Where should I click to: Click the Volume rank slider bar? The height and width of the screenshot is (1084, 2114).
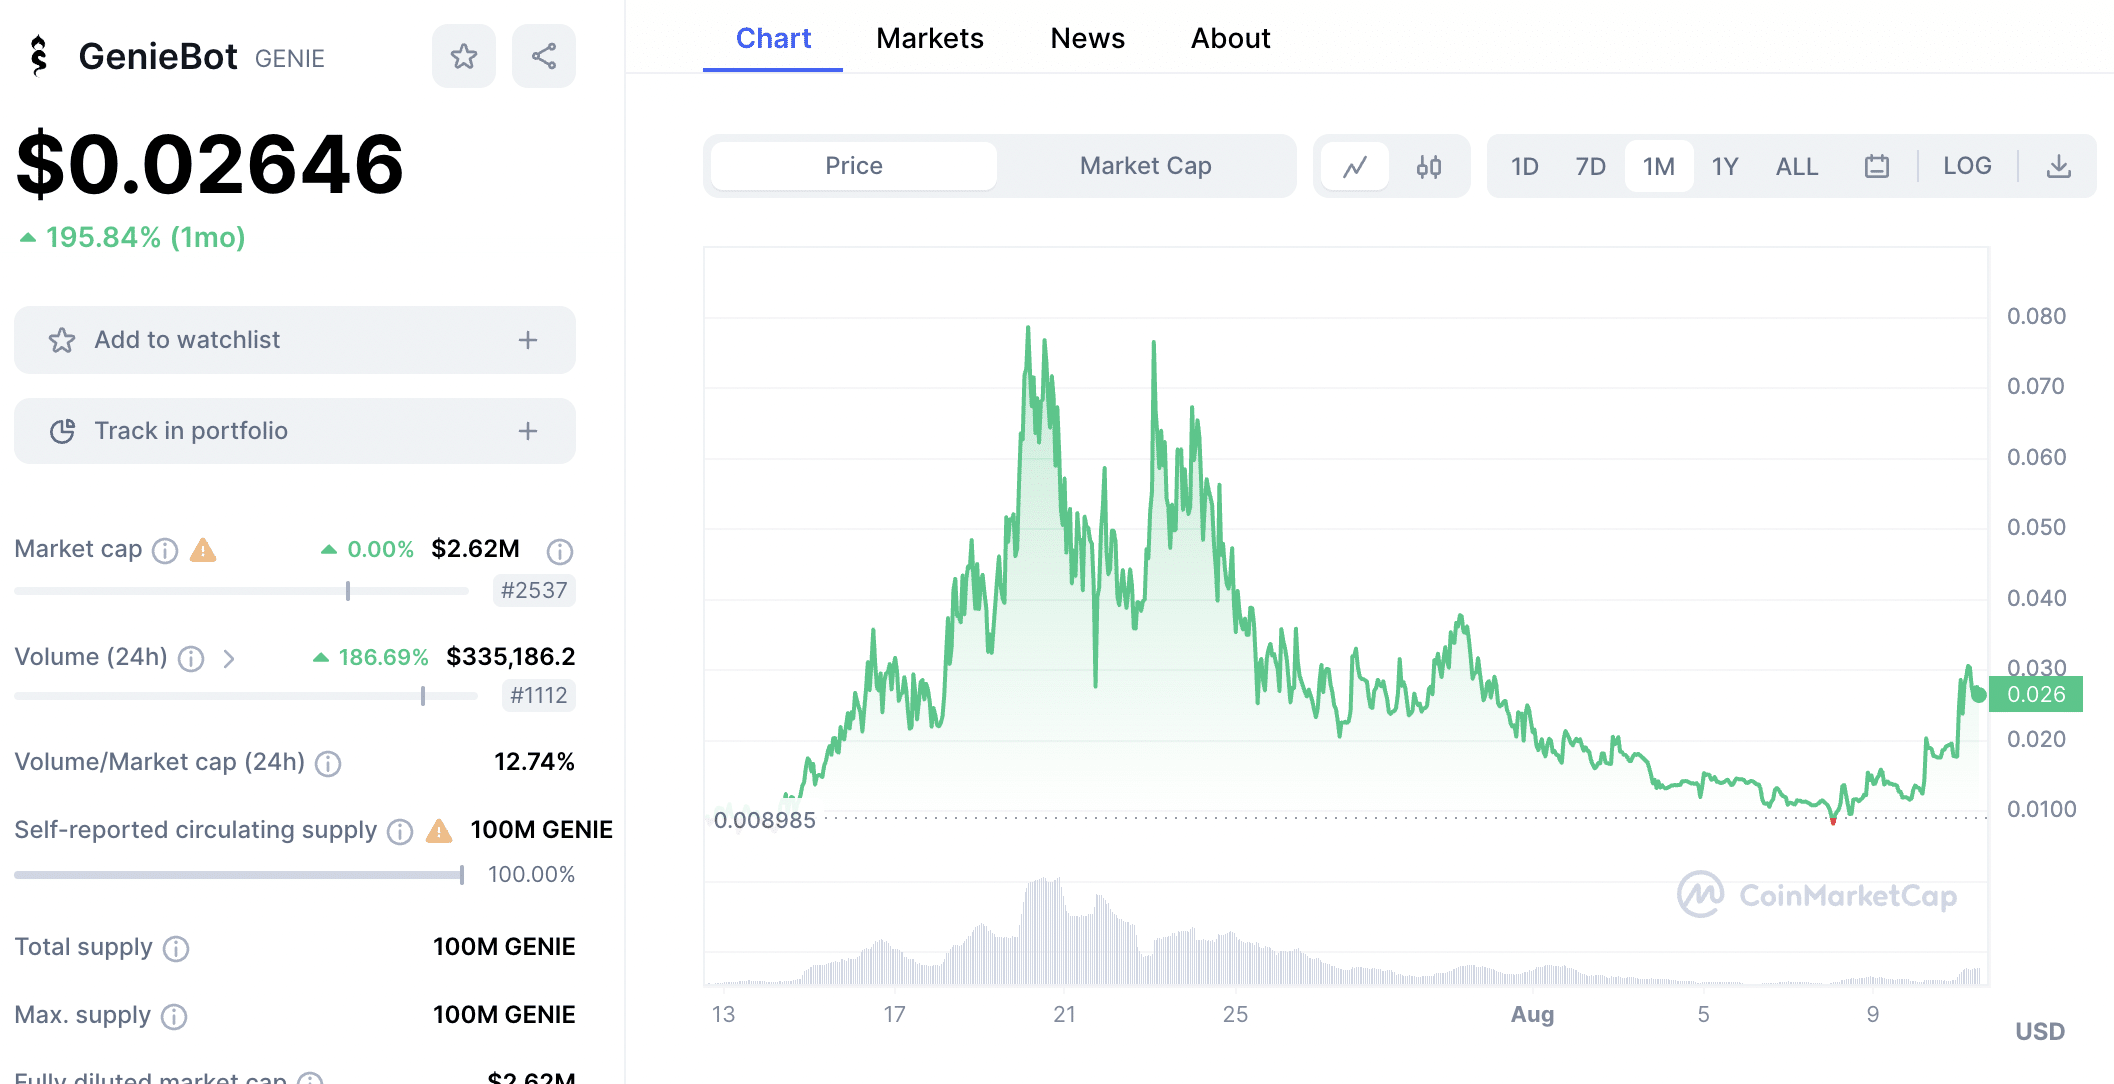[246, 696]
